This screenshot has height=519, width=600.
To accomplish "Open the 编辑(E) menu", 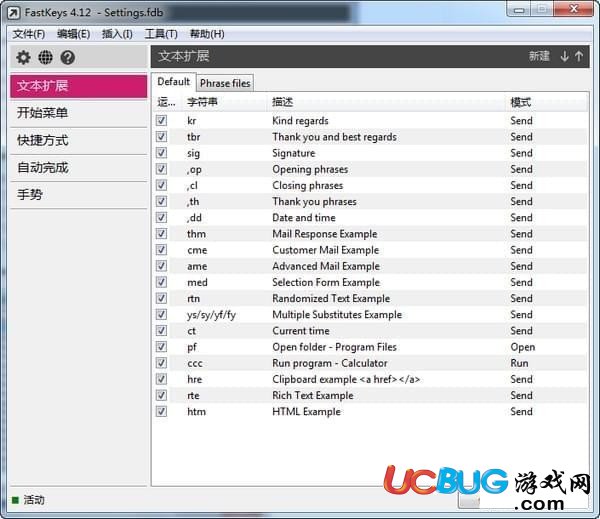I will pos(73,34).
